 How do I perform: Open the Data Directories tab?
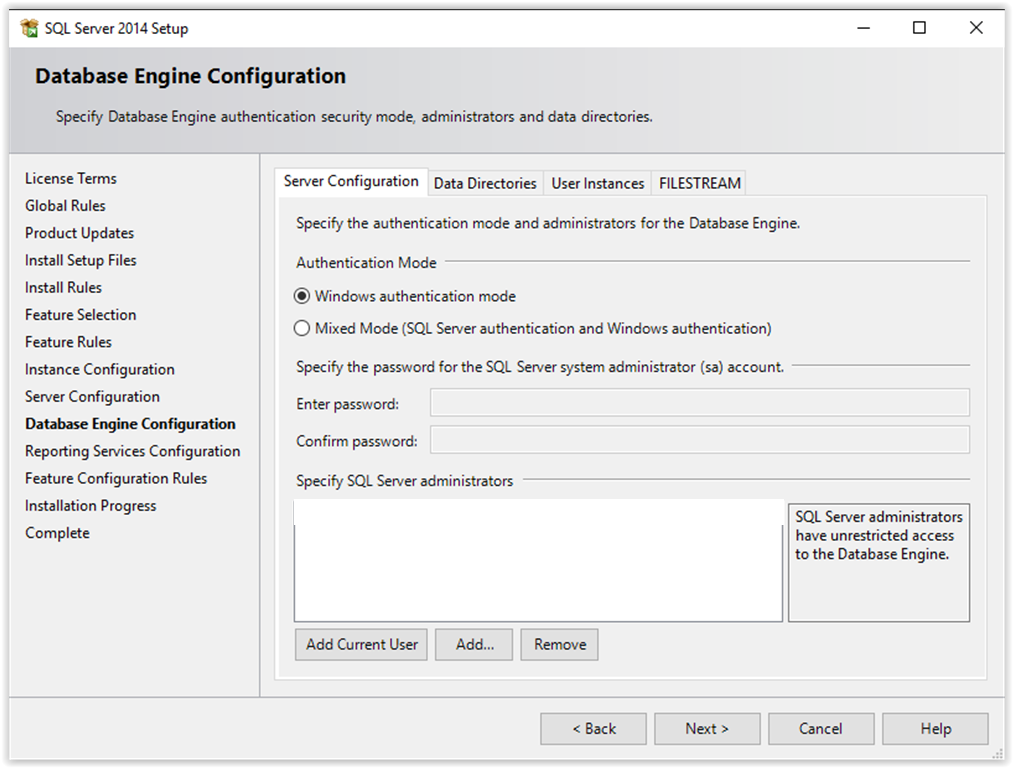click(x=485, y=183)
